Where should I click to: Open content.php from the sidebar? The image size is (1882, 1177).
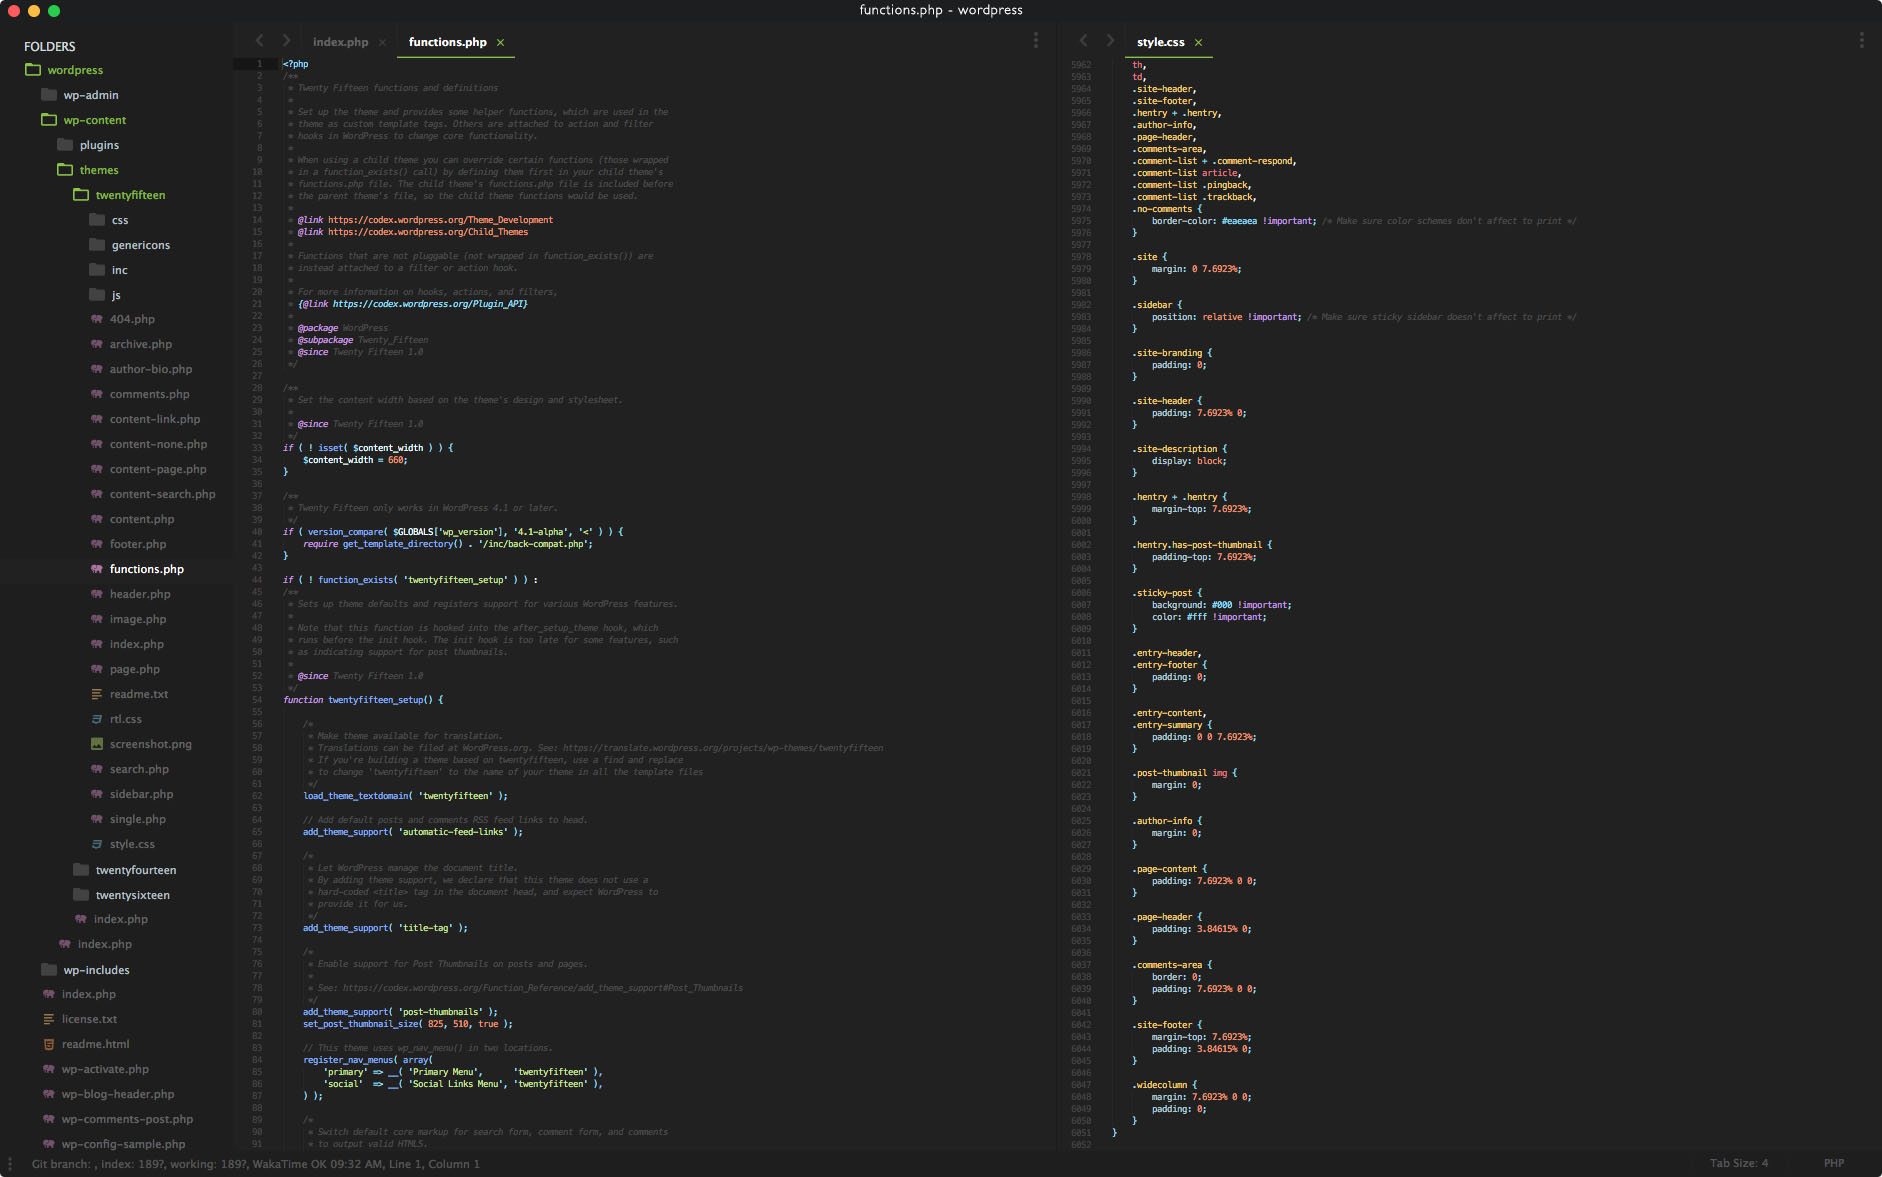142,519
